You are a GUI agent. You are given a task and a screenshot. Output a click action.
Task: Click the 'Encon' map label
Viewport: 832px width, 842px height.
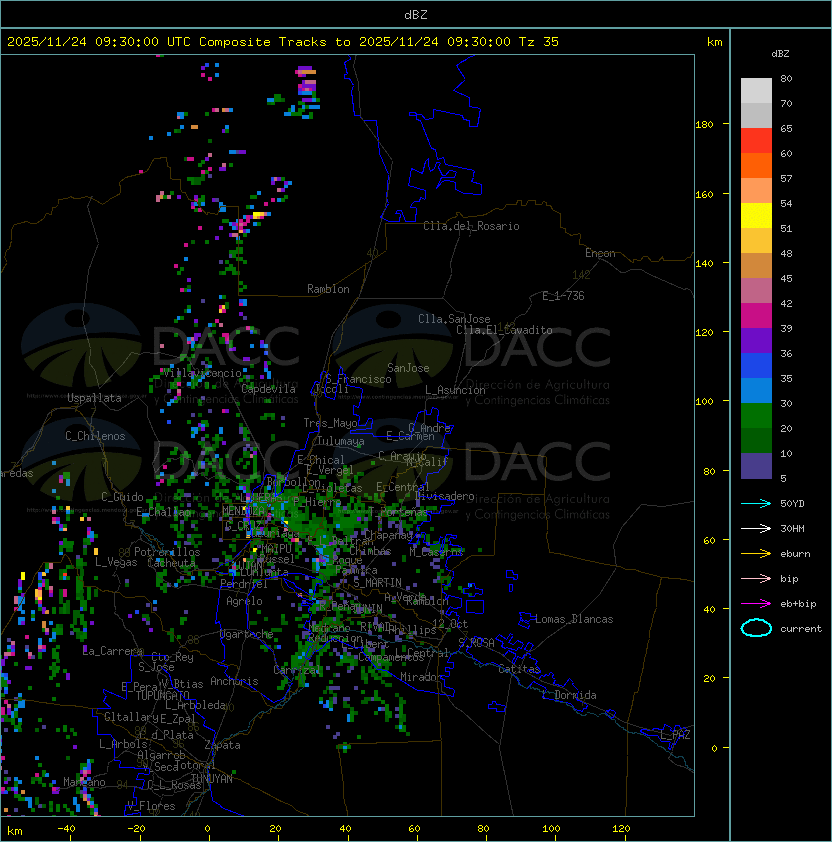tap(600, 253)
